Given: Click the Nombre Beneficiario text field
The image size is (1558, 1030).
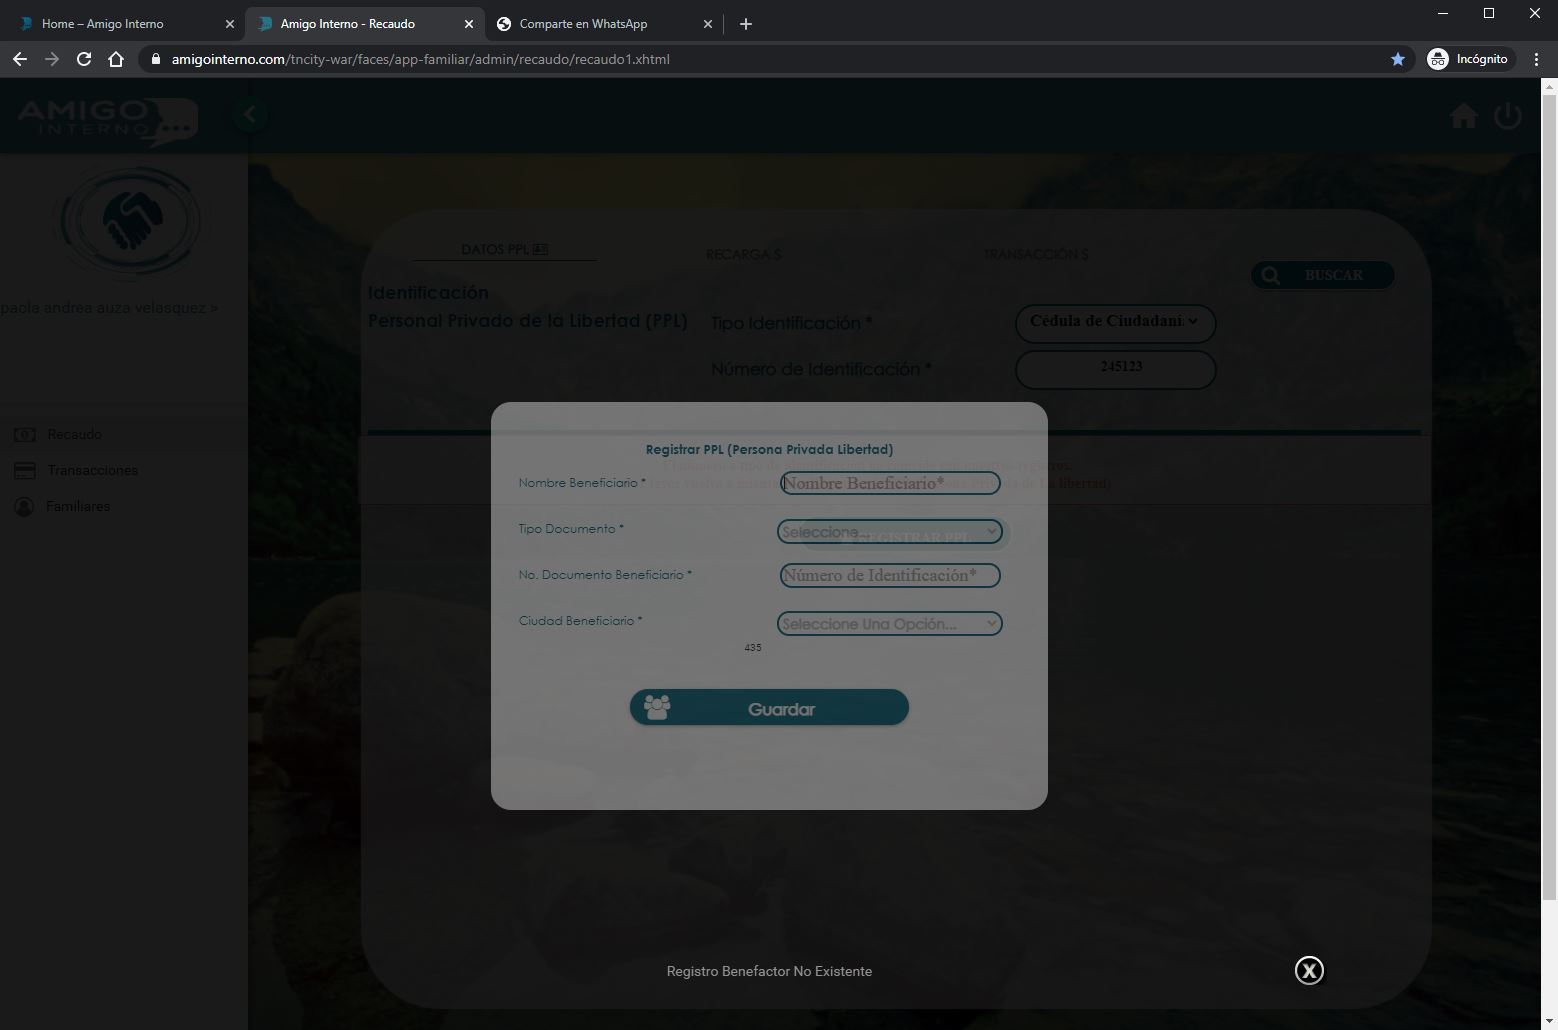Looking at the screenshot, I should pyautogui.click(x=890, y=483).
